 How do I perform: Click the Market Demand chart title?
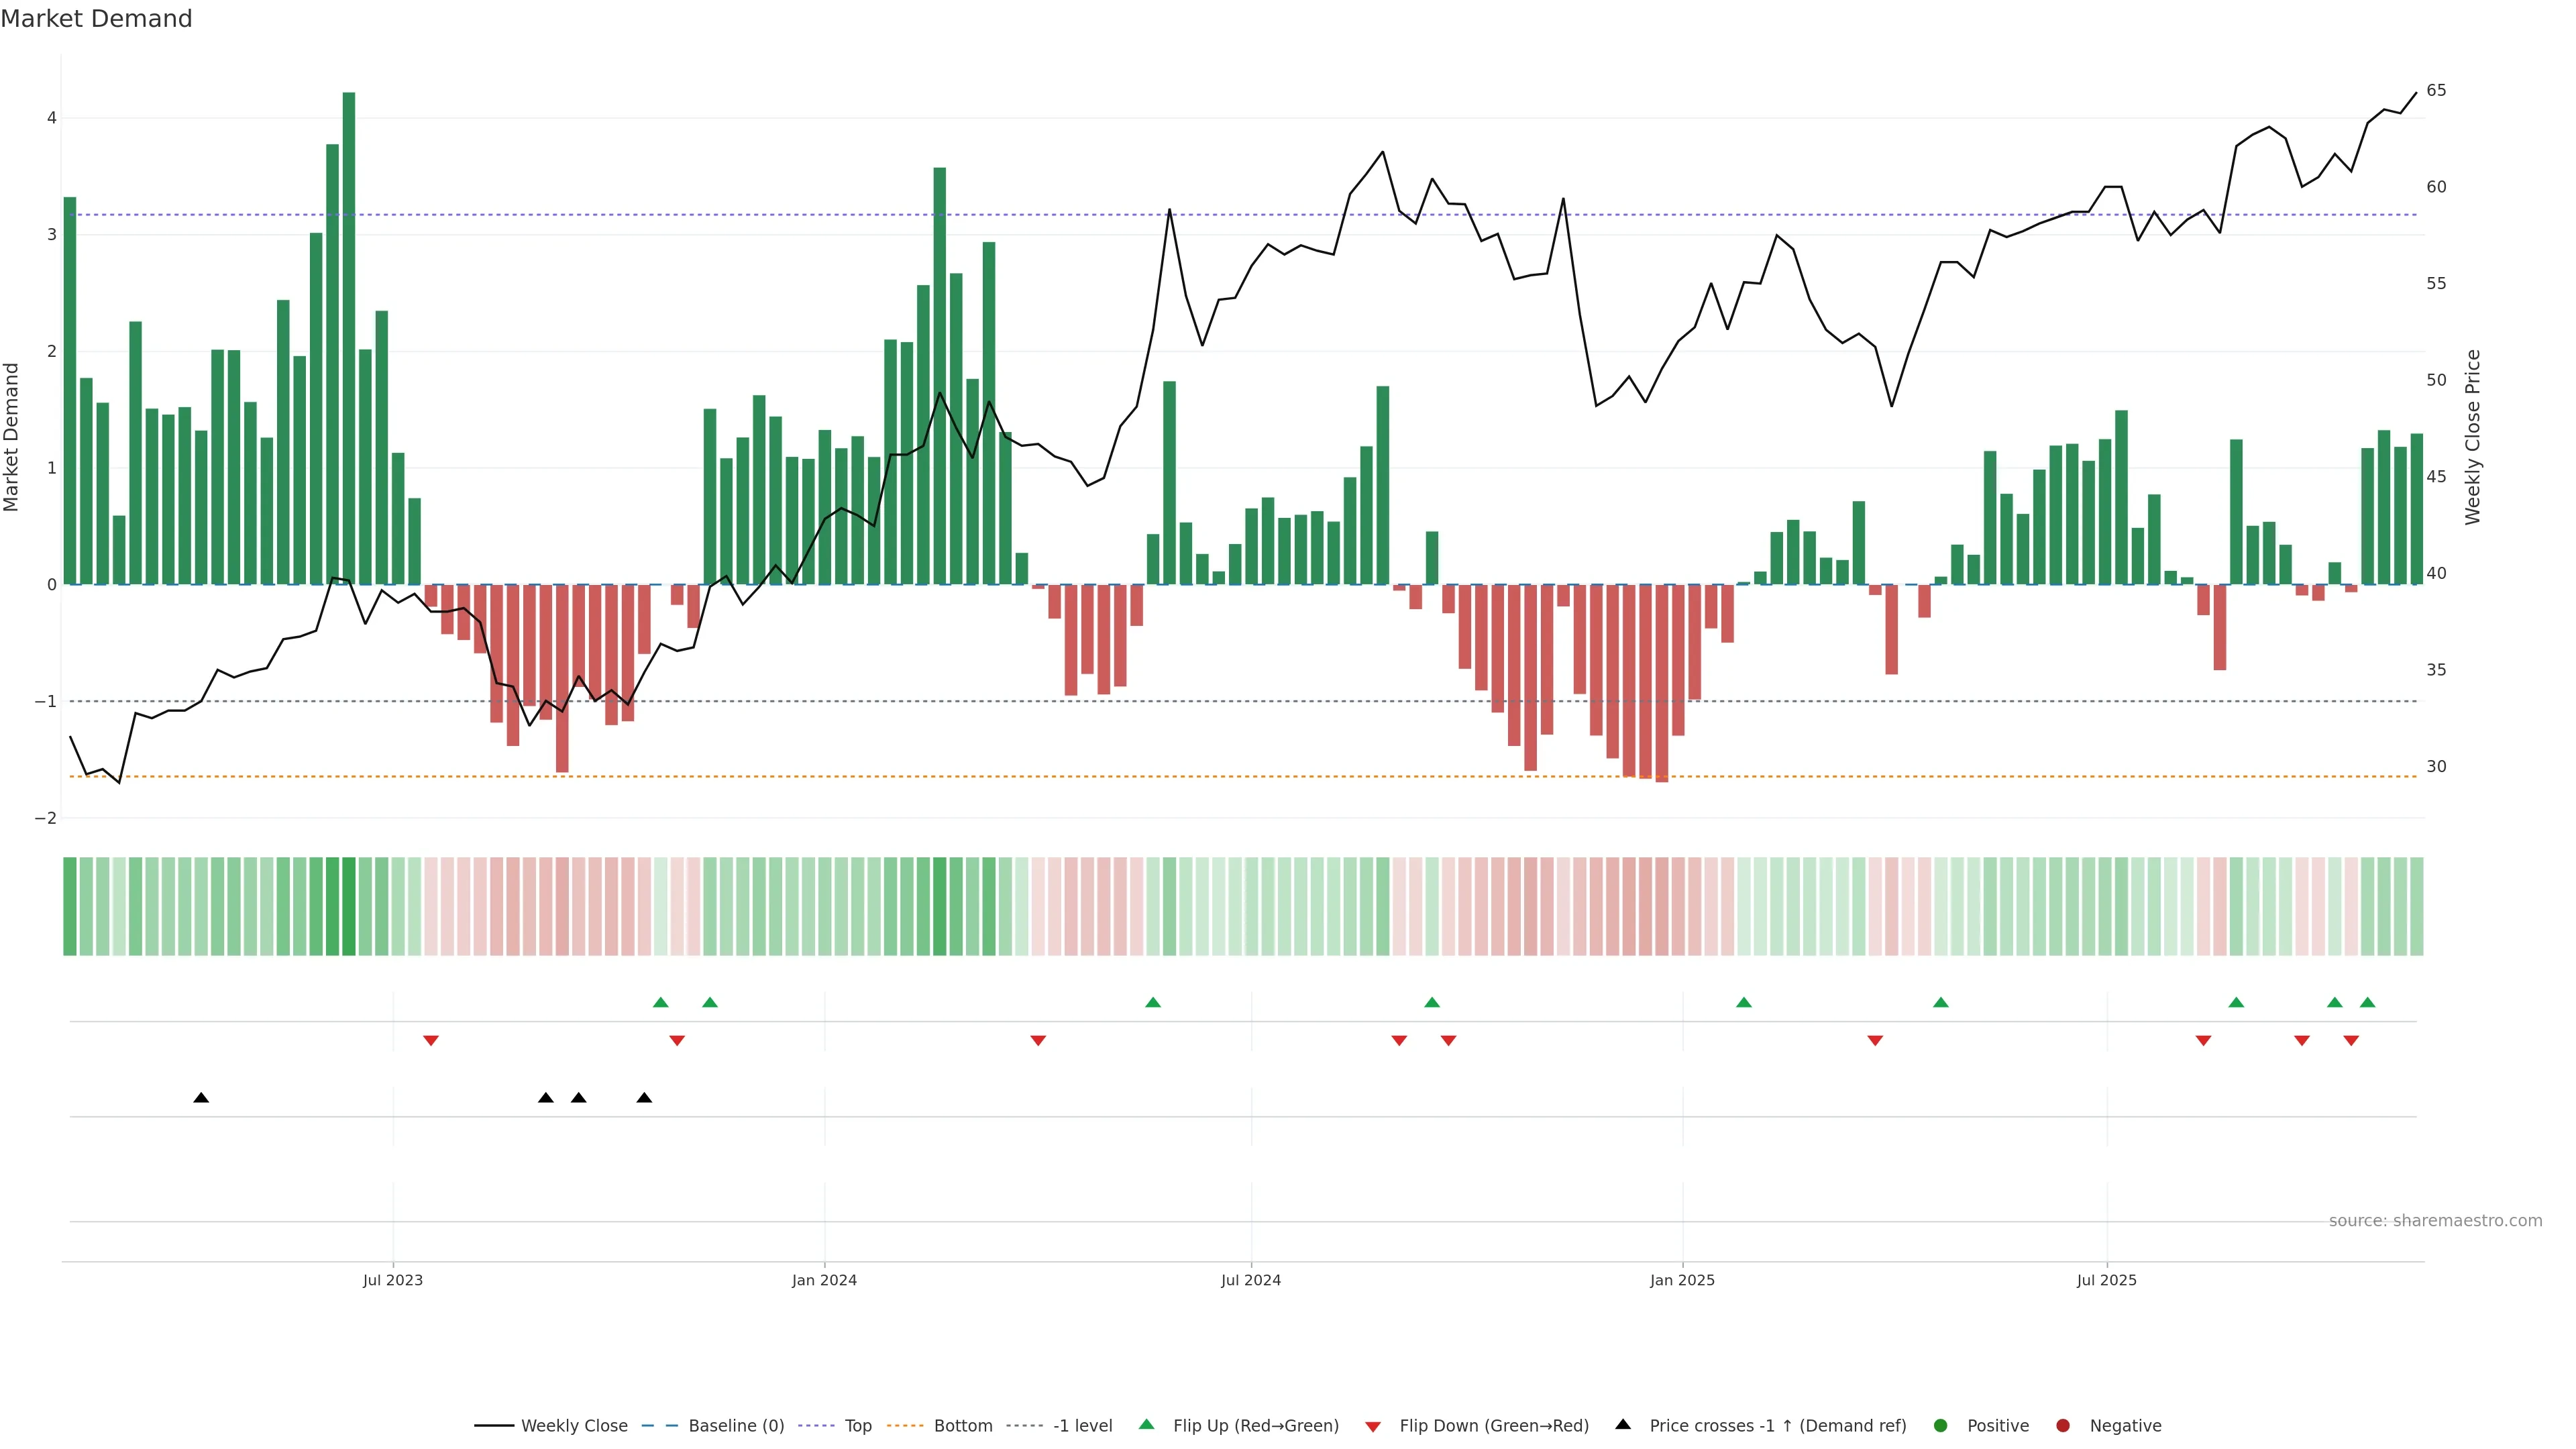tap(96, 19)
